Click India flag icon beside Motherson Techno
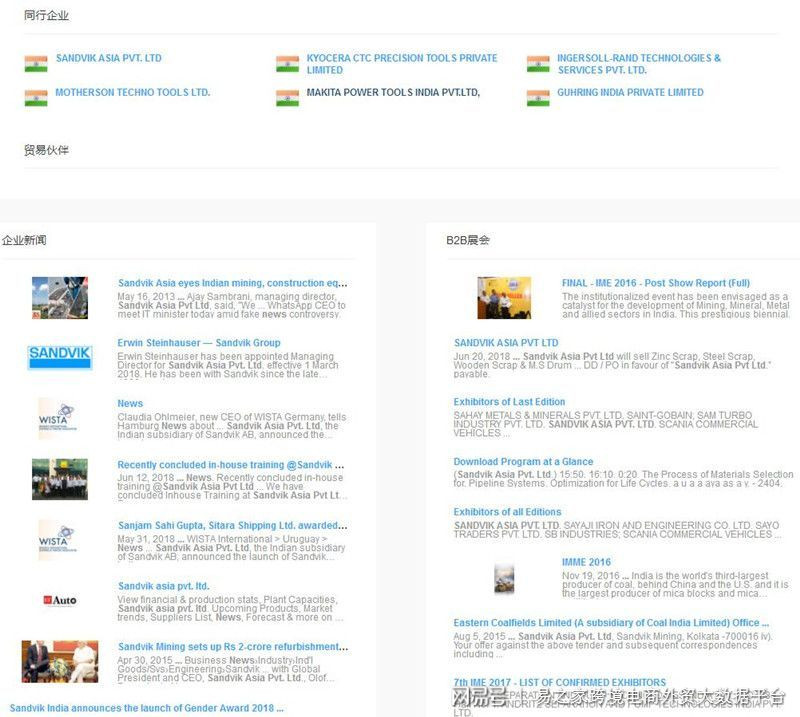The image size is (800, 717). point(36,97)
